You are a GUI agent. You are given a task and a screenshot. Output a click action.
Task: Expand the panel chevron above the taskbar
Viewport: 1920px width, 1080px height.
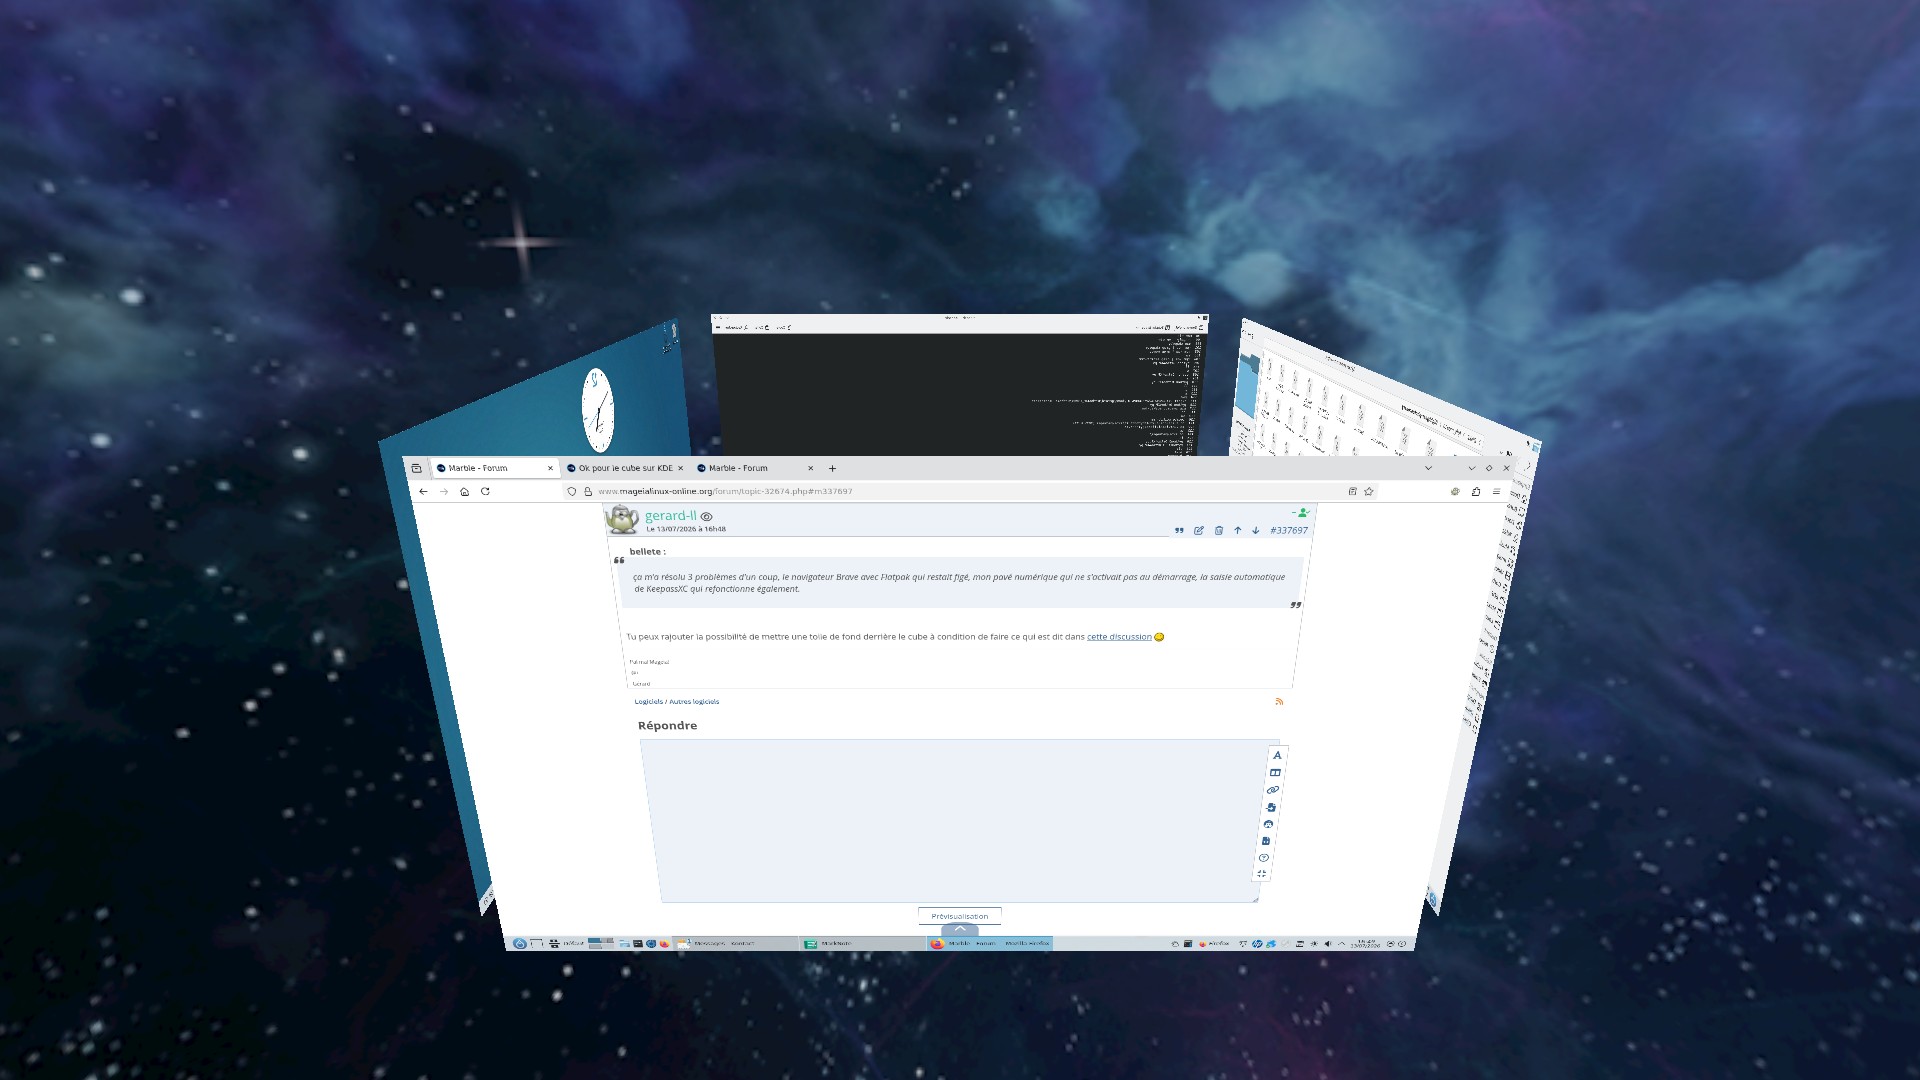click(960, 930)
